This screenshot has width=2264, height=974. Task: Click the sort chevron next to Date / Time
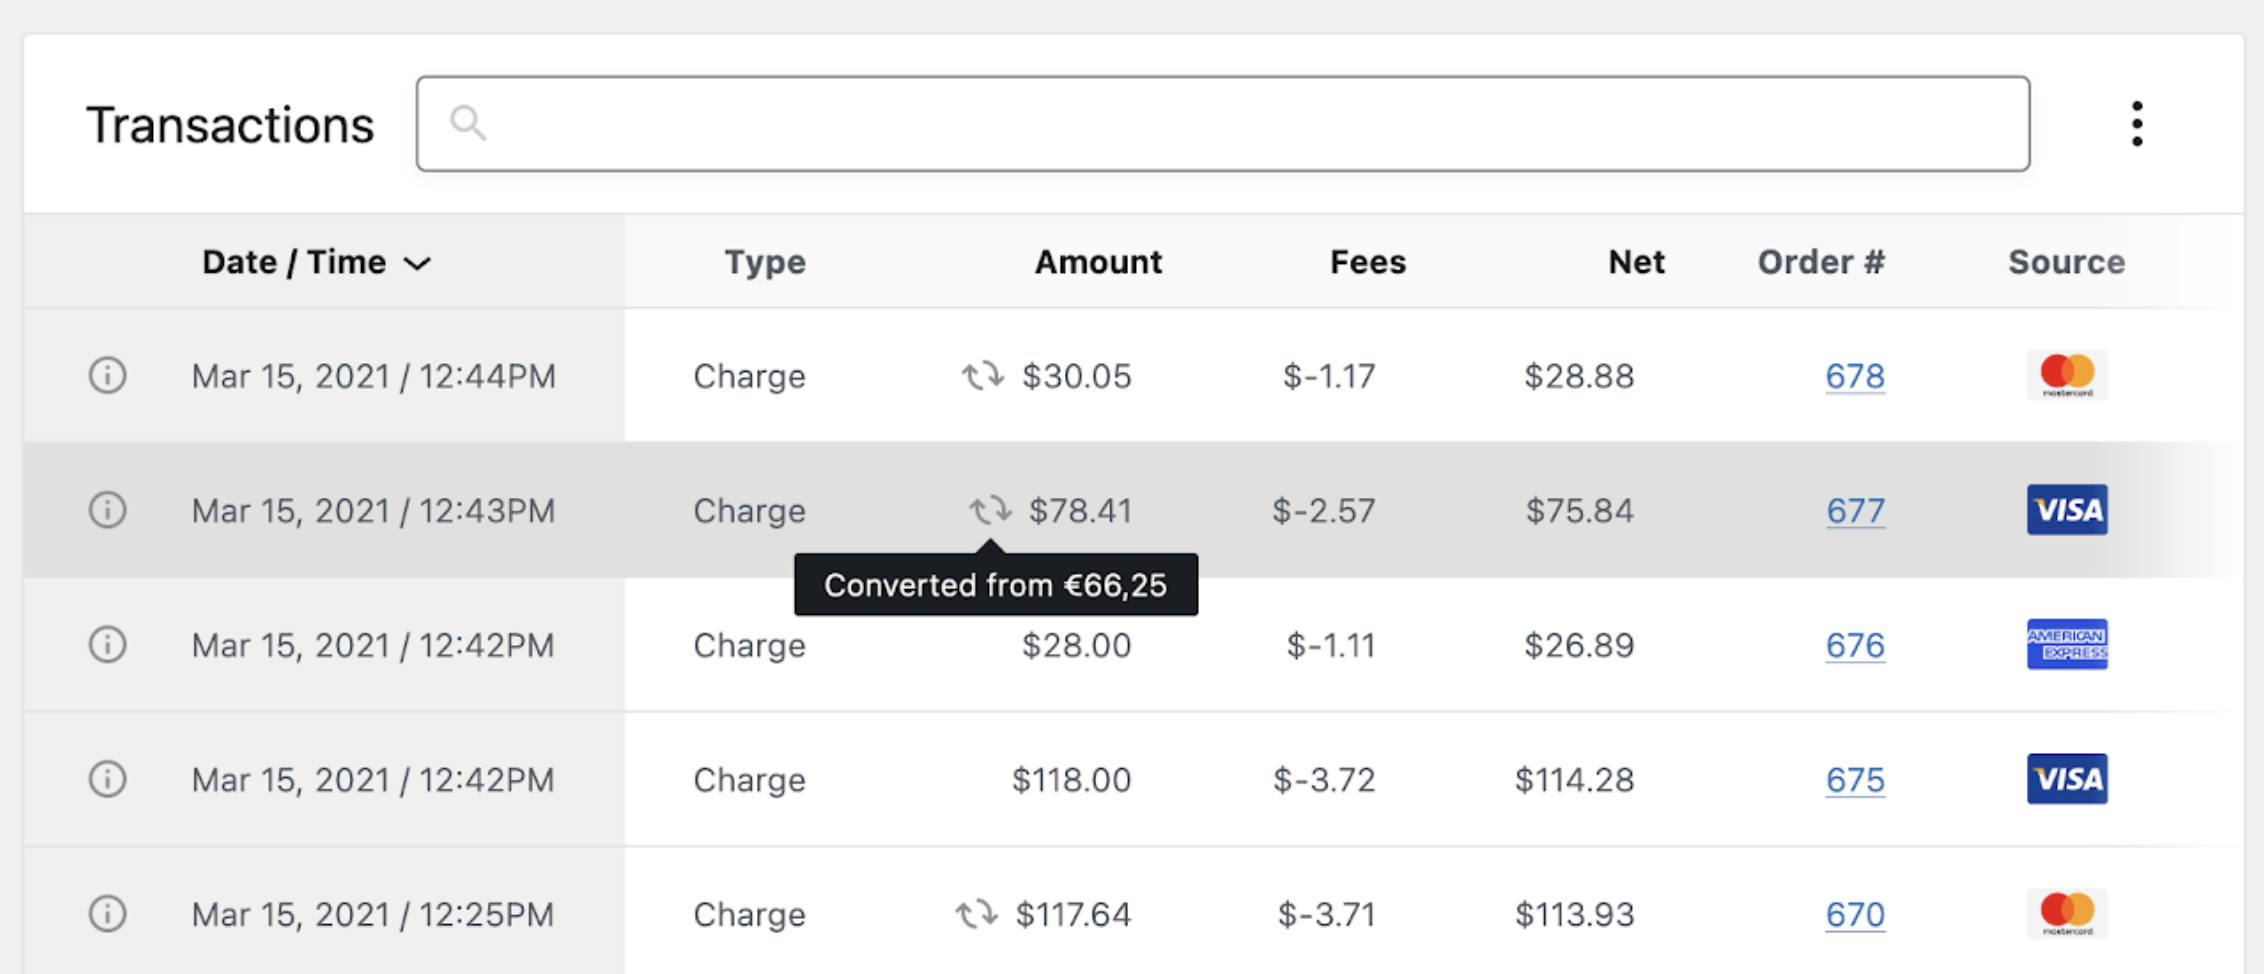[x=417, y=263]
